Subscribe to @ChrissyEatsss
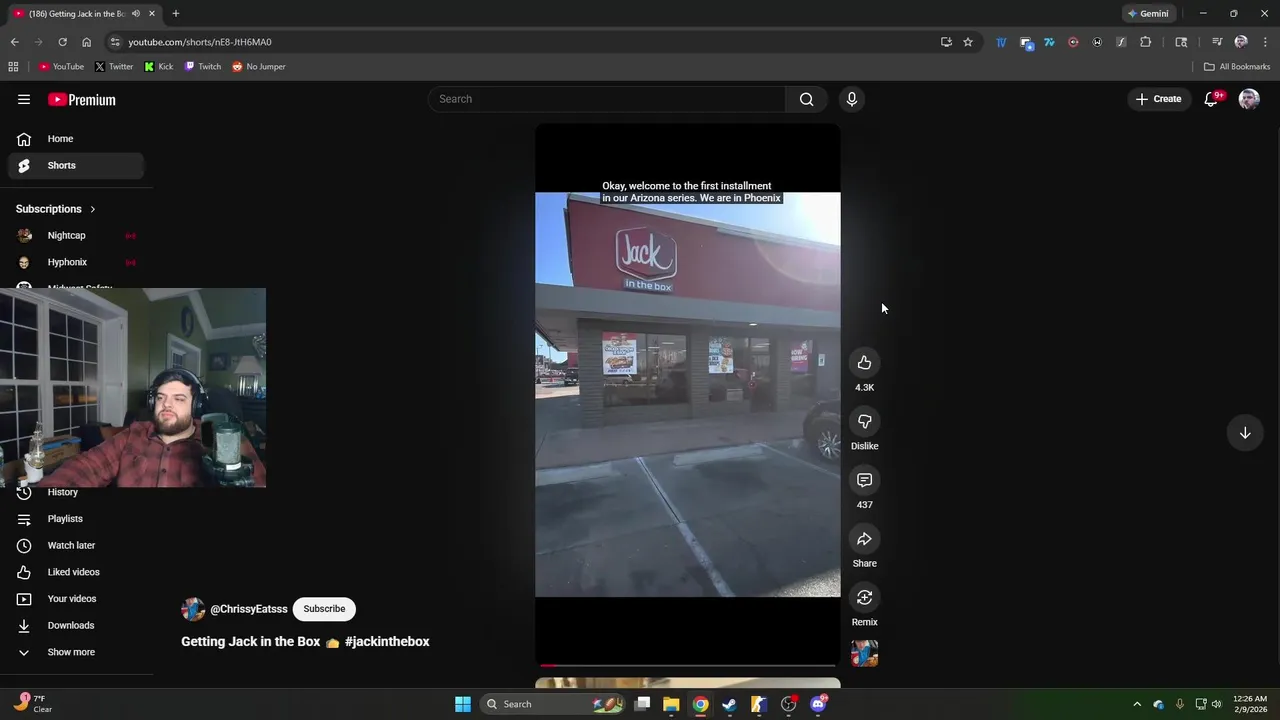This screenshot has width=1280, height=720. (x=324, y=609)
